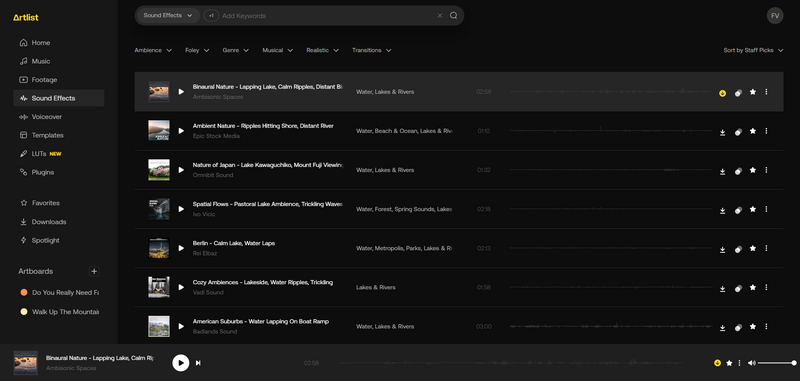Favorite the Cozy Ambiences track
Image resolution: width=800 pixels, height=381 pixels.
click(753, 287)
